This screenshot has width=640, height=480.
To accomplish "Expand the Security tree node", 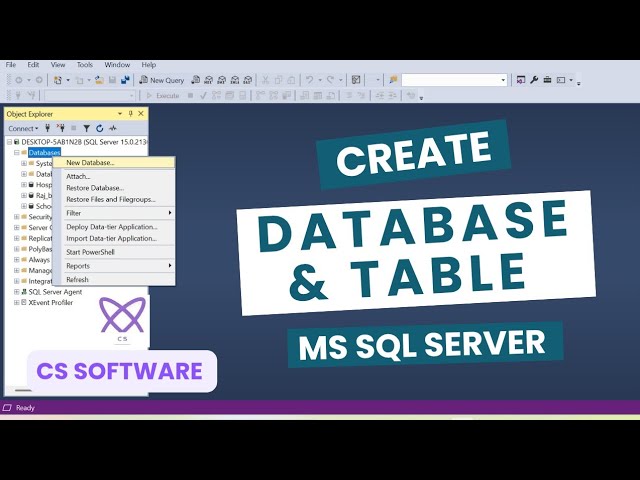I will point(17,217).
